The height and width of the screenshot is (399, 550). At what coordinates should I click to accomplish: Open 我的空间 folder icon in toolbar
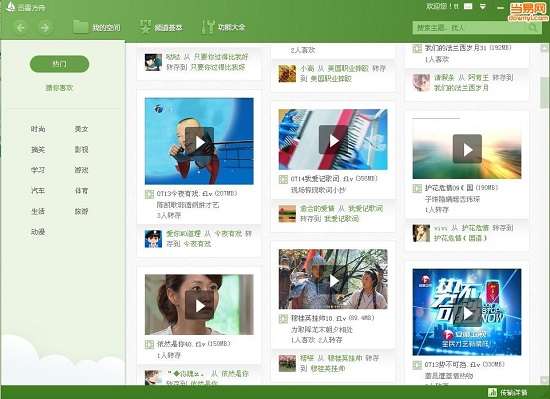click(80, 27)
